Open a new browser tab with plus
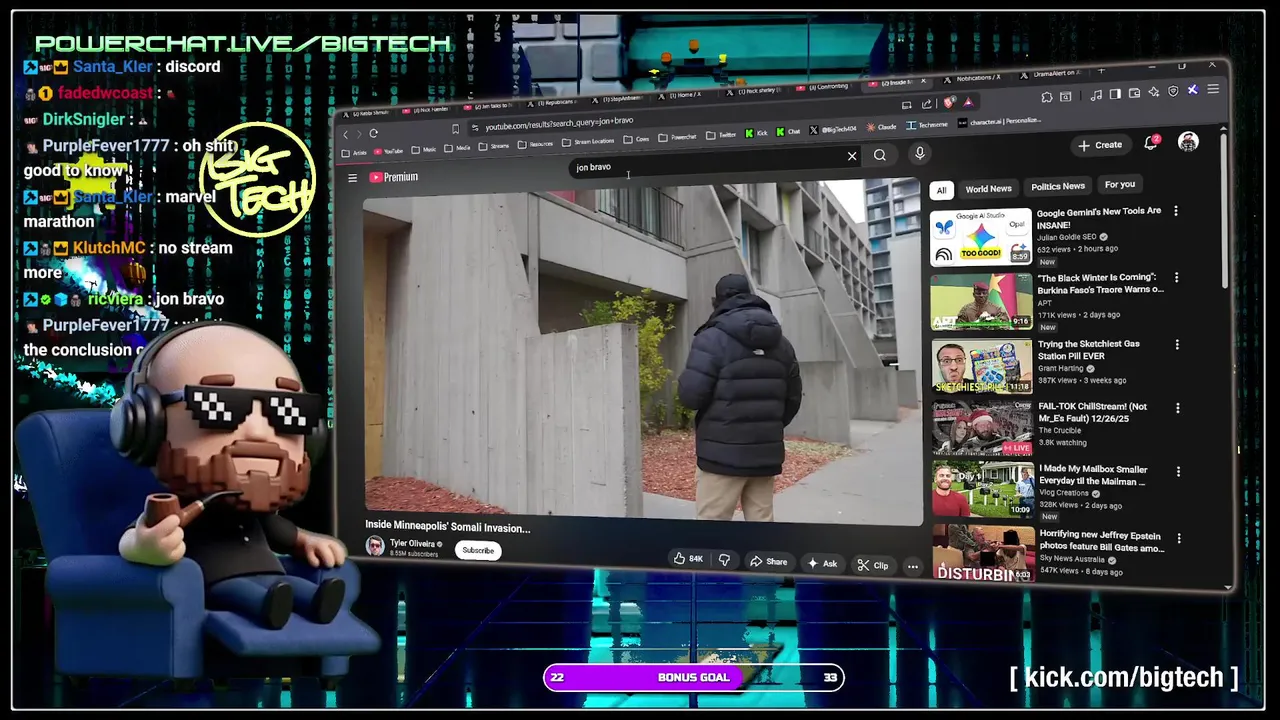This screenshot has width=1280, height=720. [1101, 71]
